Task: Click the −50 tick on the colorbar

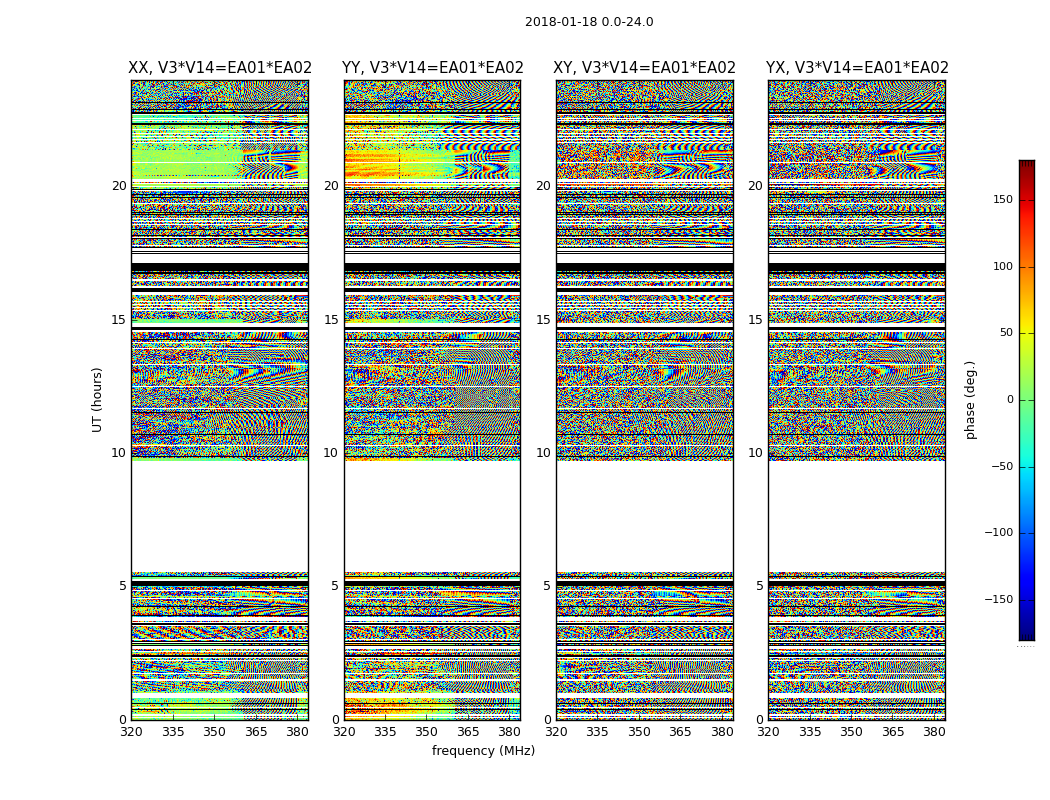Action: point(1002,467)
